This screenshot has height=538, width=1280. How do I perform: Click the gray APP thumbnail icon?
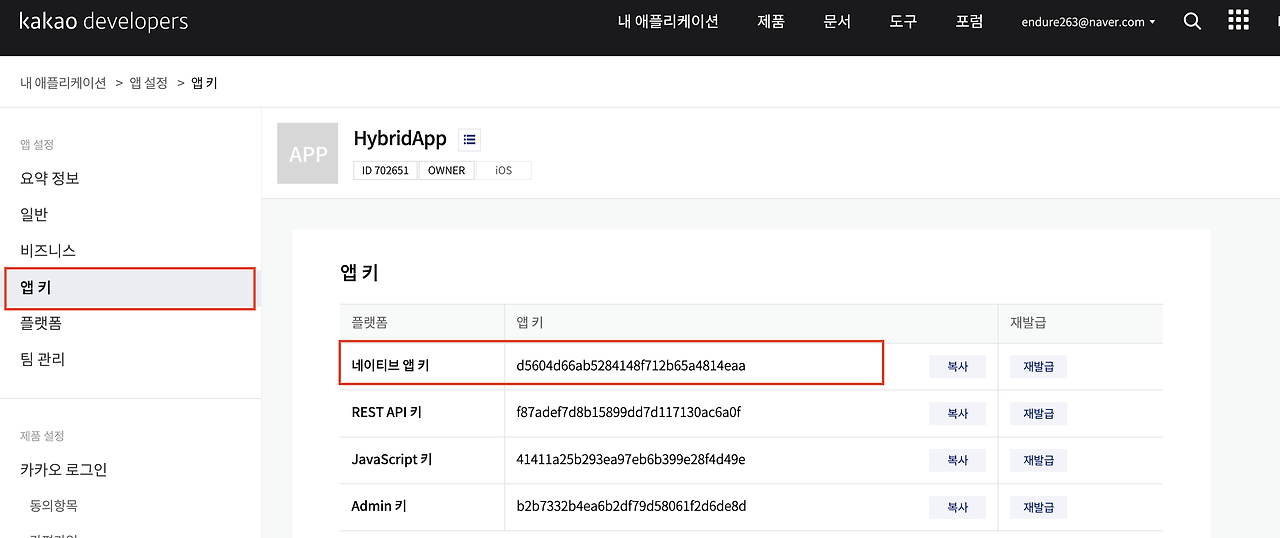pos(308,154)
